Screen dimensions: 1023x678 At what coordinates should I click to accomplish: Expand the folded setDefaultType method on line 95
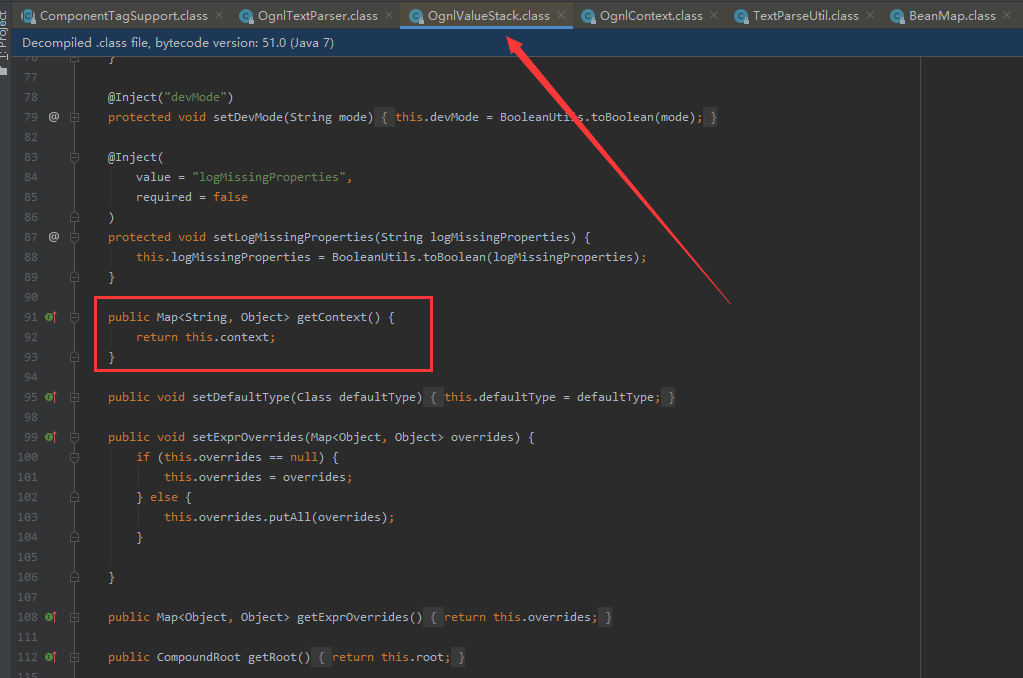coord(74,397)
